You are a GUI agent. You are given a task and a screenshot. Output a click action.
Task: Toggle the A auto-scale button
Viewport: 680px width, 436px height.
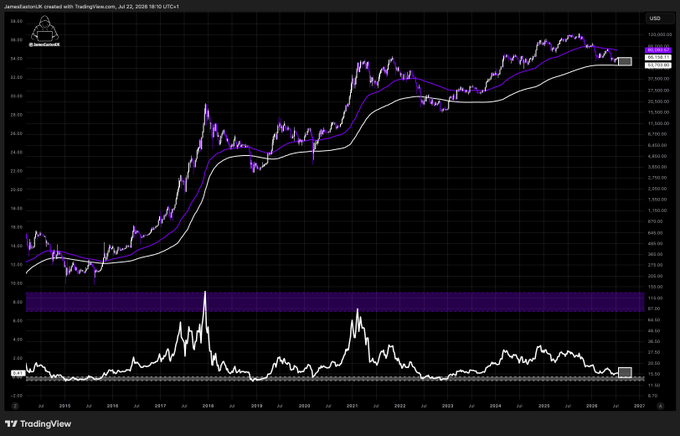tap(660, 406)
